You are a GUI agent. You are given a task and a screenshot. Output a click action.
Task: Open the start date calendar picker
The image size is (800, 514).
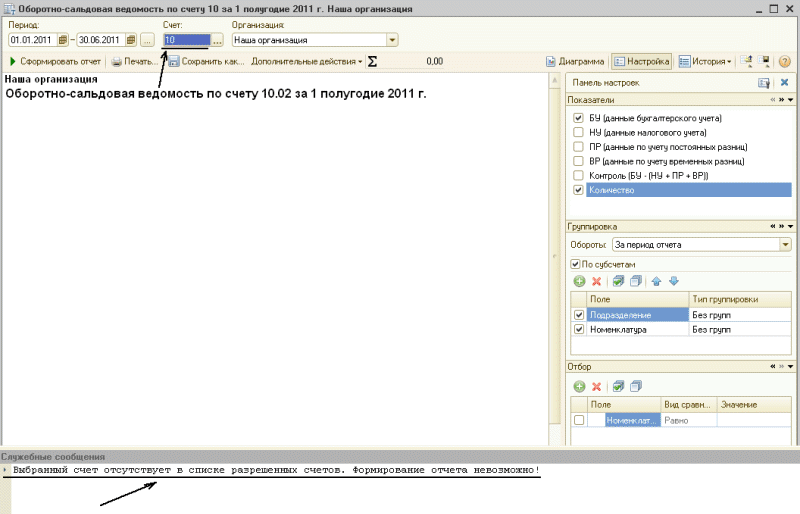click(x=62, y=40)
